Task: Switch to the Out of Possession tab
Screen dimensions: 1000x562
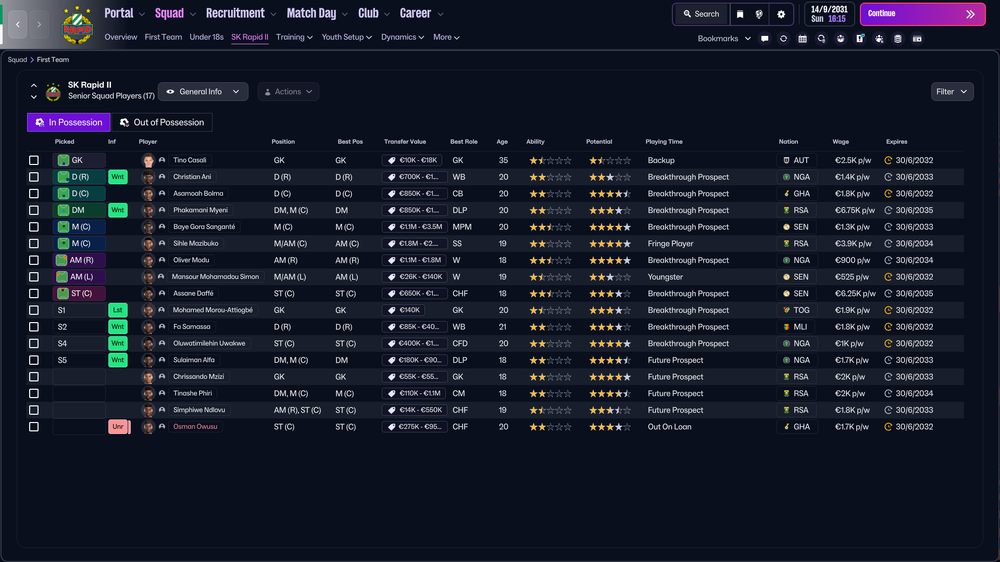Action: click(162, 122)
